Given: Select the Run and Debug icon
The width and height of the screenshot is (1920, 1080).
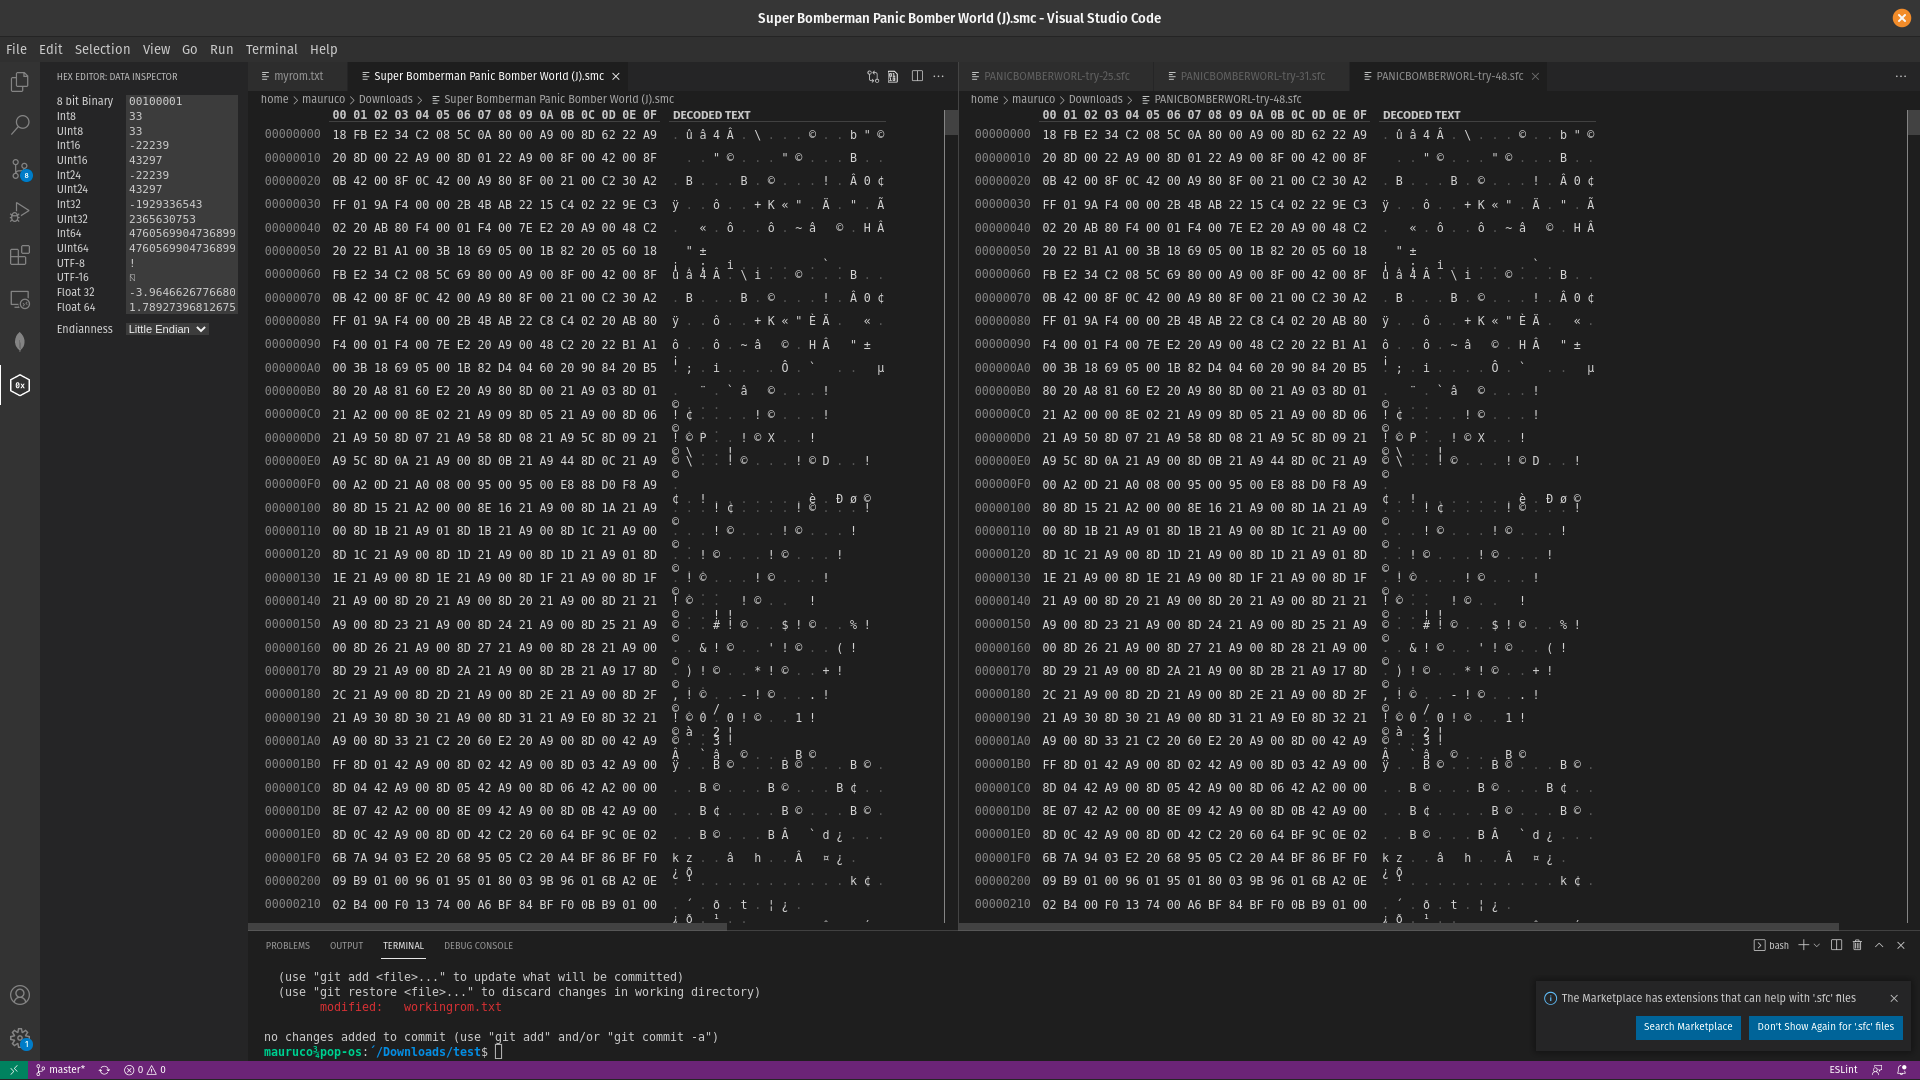Looking at the screenshot, I should pos(20,212).
